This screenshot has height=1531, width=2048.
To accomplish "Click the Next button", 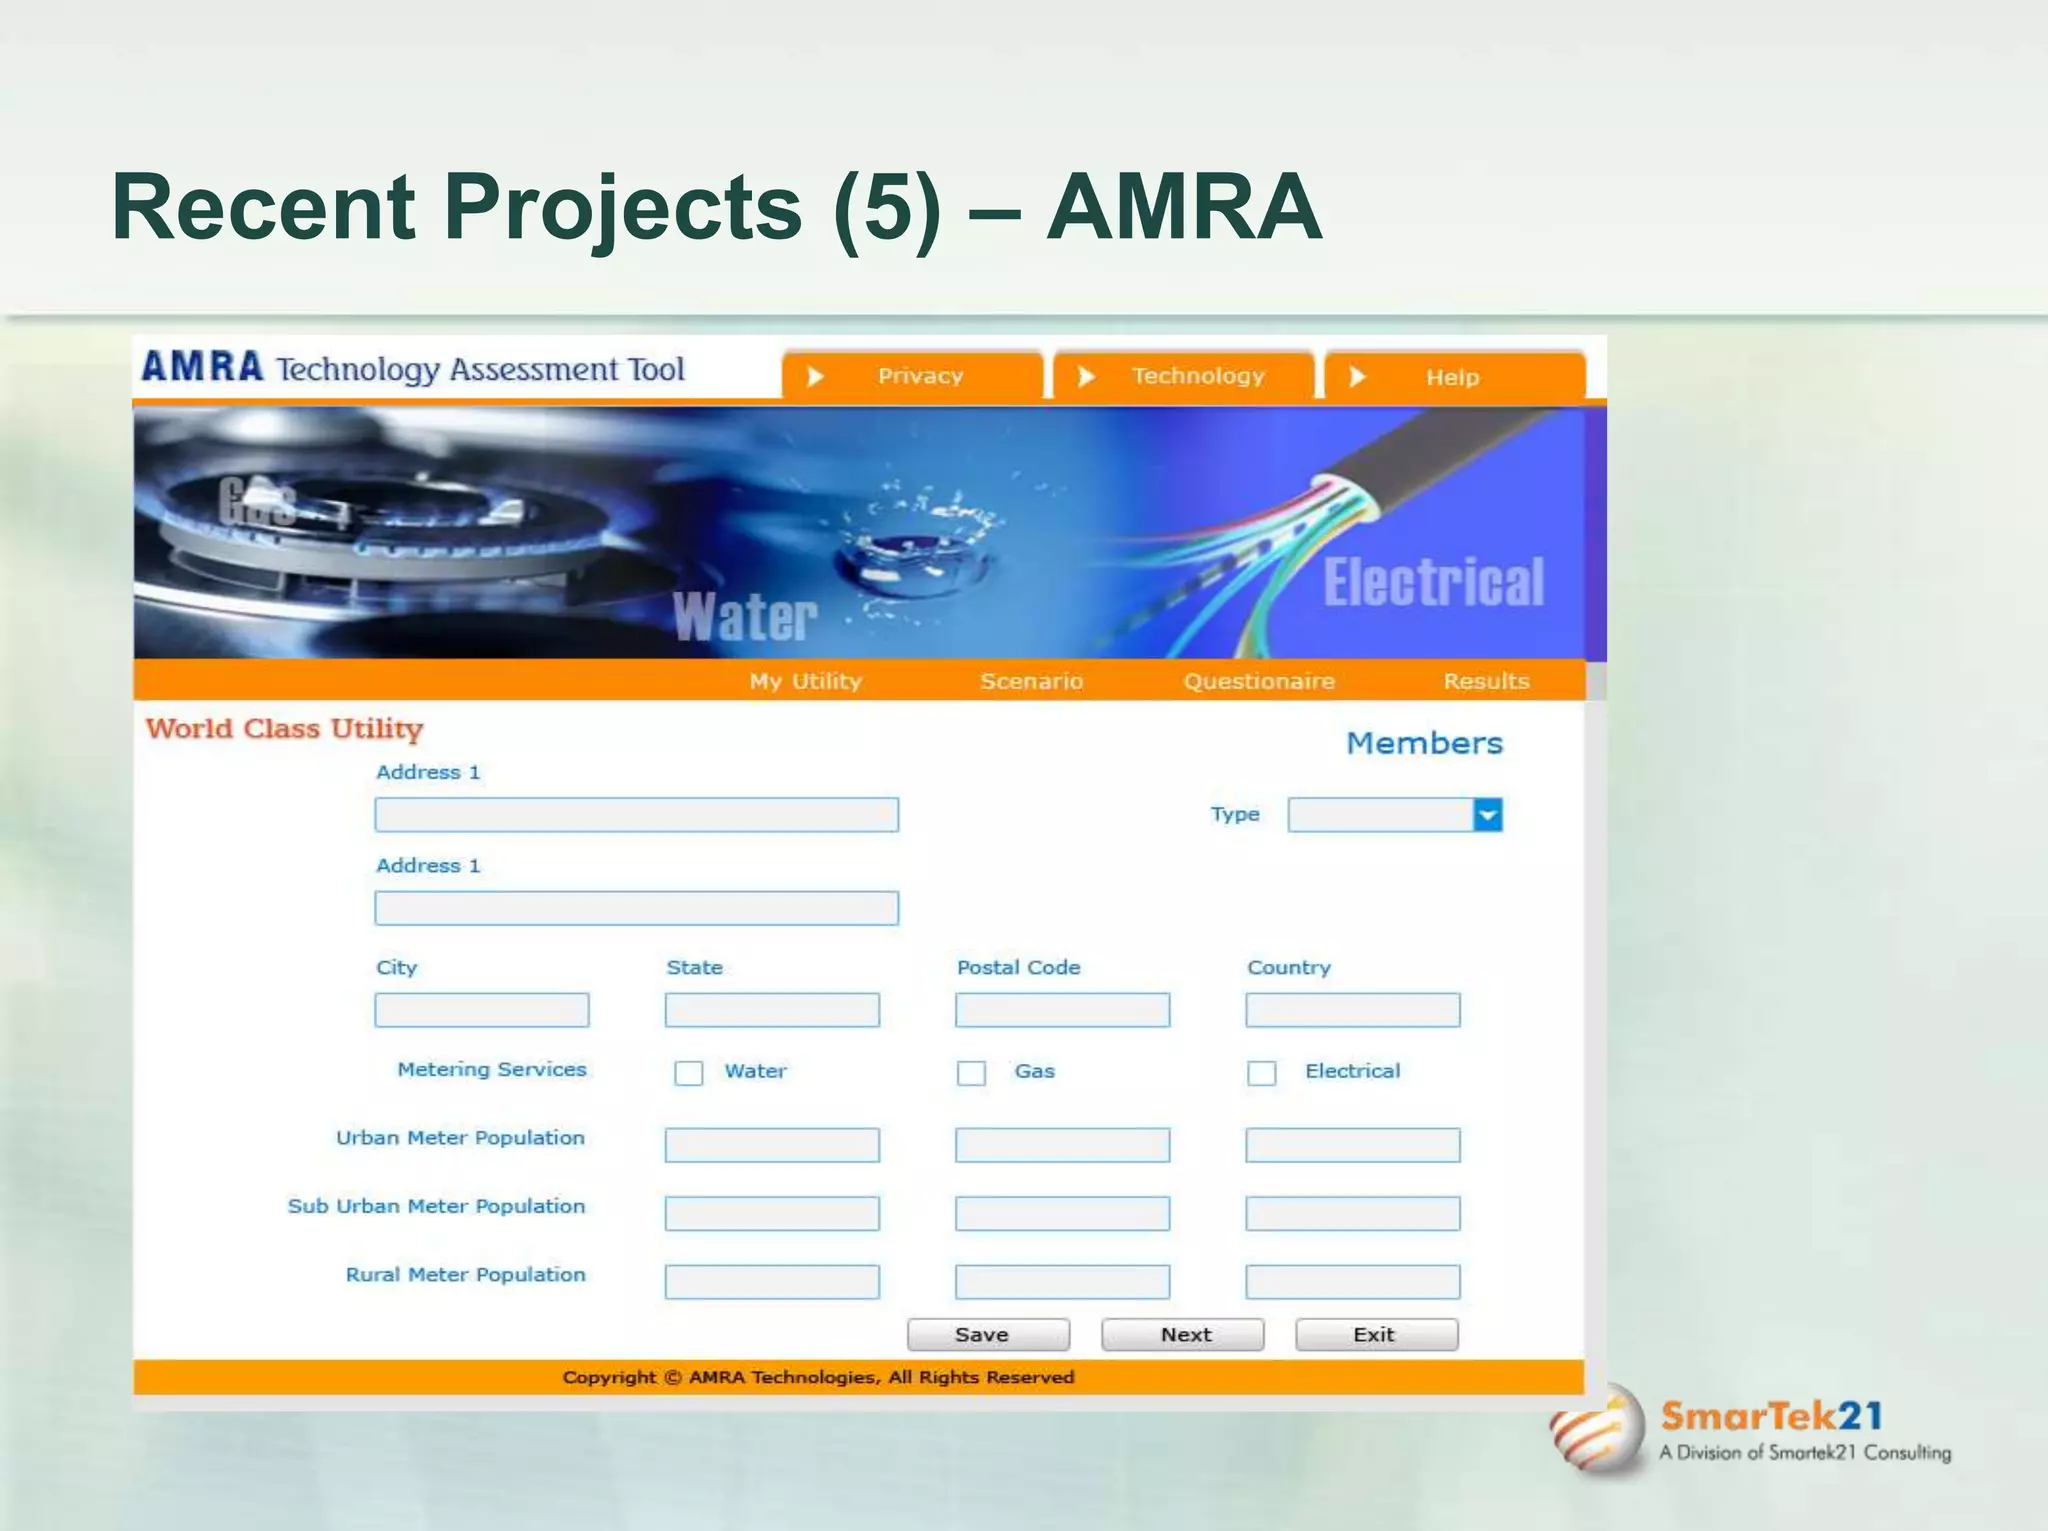I will tap(1183, 1335).
